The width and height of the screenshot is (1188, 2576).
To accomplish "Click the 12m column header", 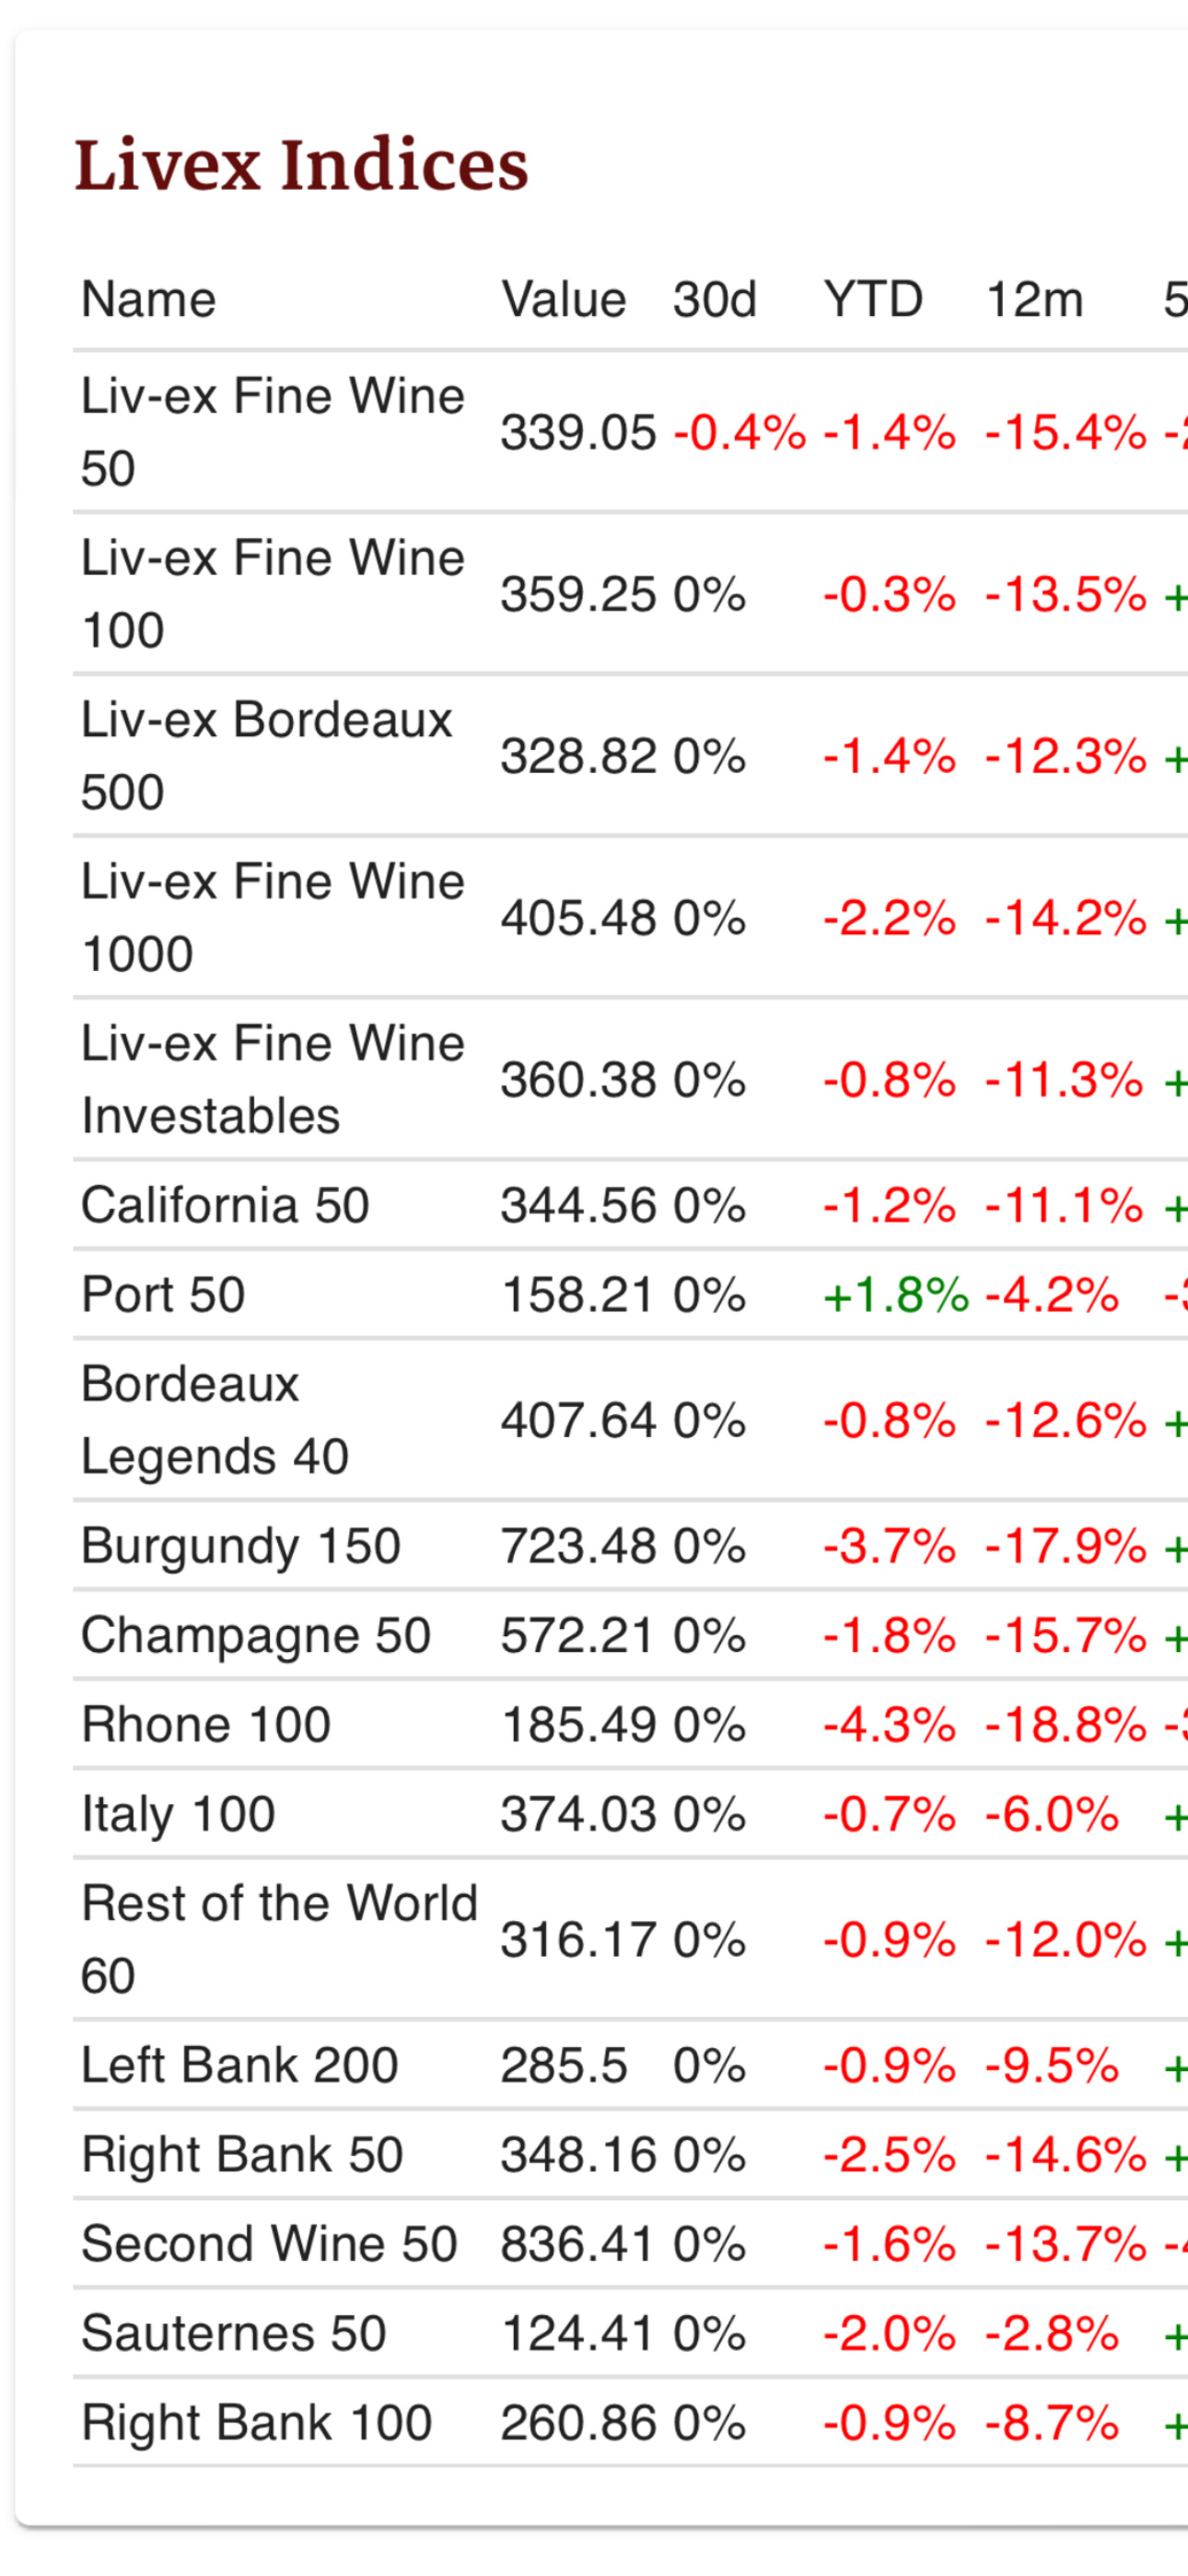I will click(x=1035, y=300).
